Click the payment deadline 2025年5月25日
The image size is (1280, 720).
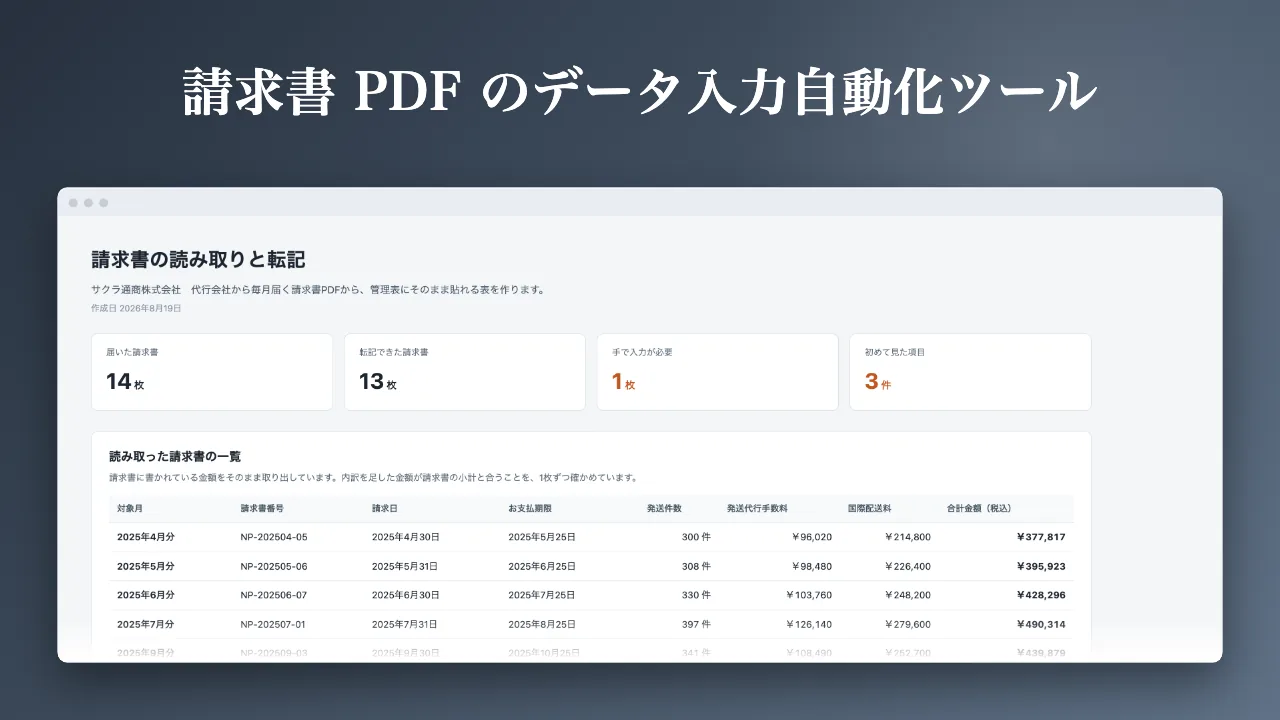point(542,537)
